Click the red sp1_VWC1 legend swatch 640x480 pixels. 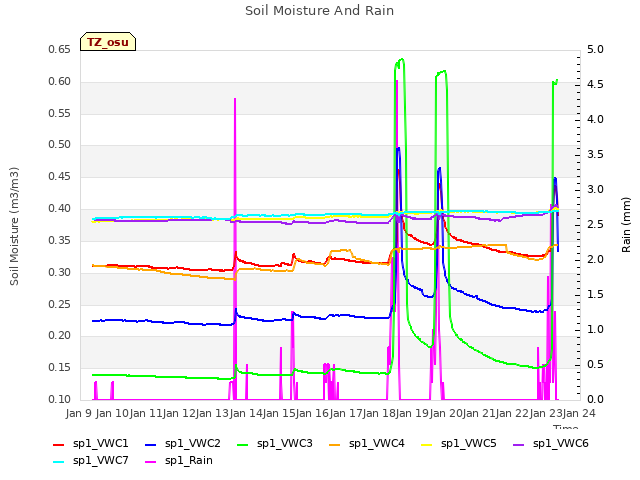59,444
